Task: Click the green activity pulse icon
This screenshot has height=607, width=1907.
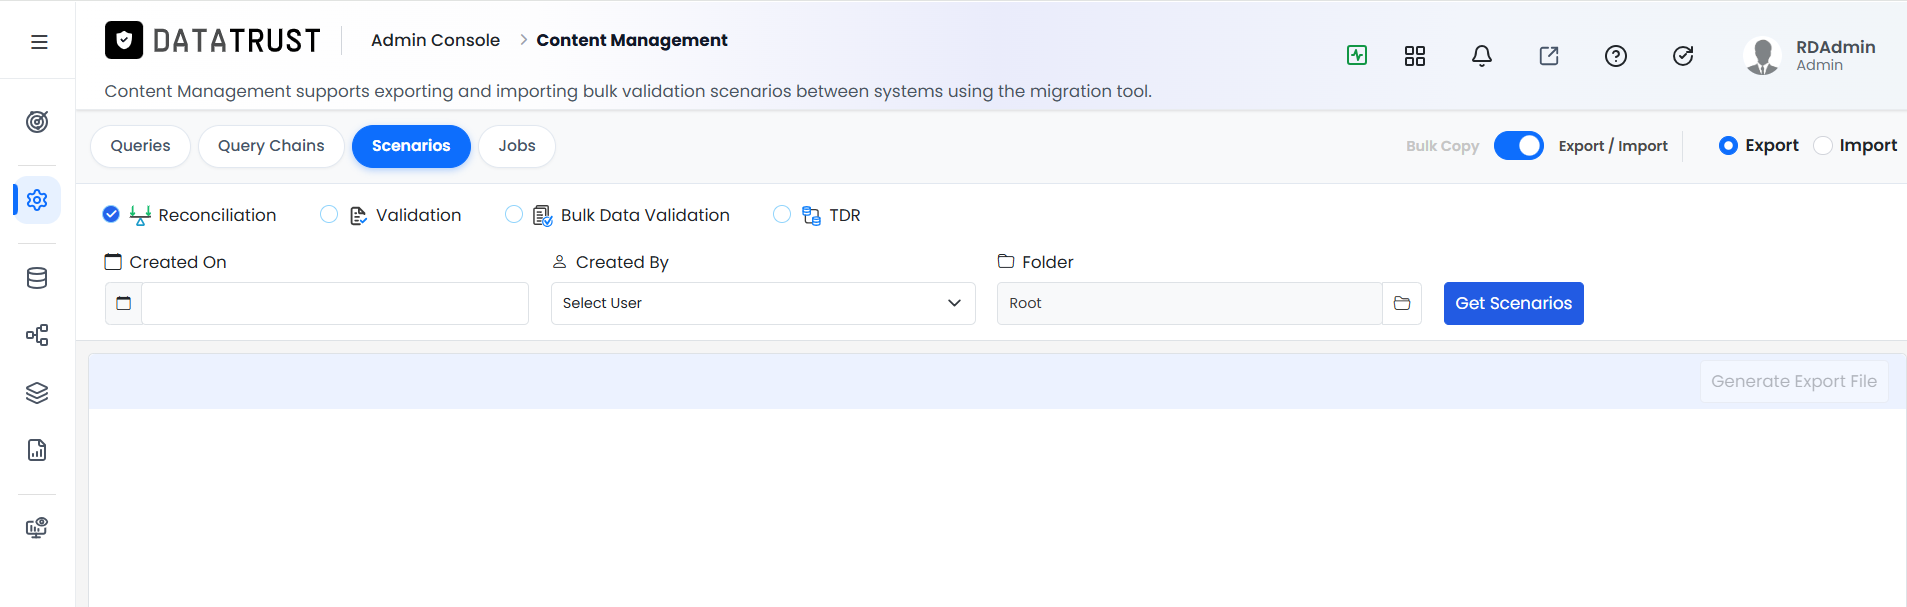Action: pyautogui.click(x=1357, y=55)
